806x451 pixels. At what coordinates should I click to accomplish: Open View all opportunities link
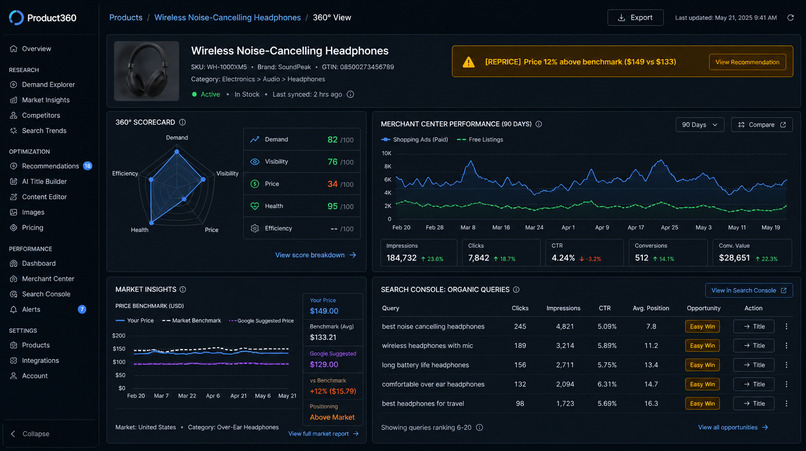pyautogui.click(x=733, y=427)
